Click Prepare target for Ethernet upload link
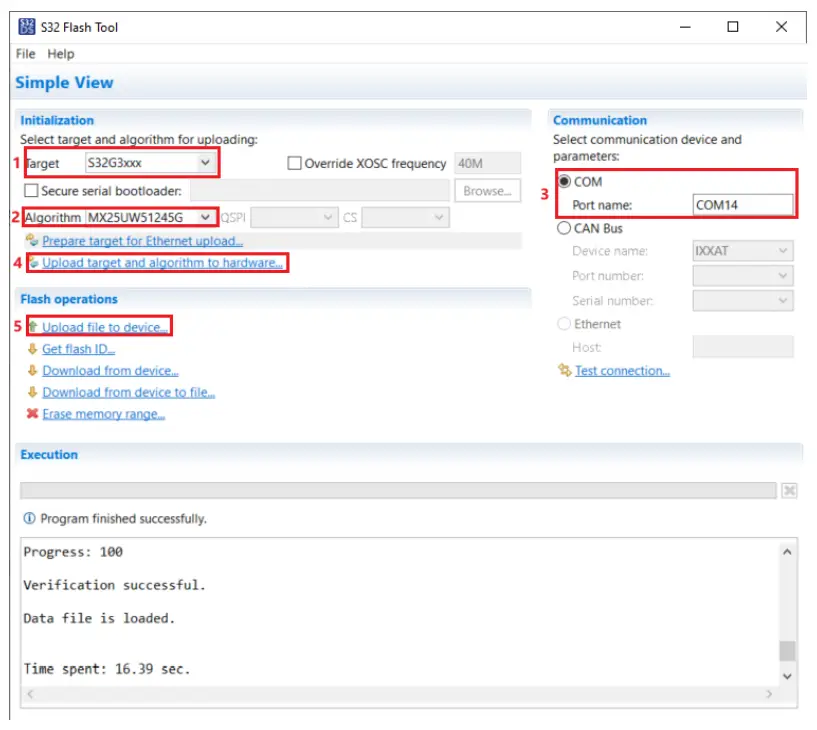Screen dimensions: 817x730 tap(142, 241)
